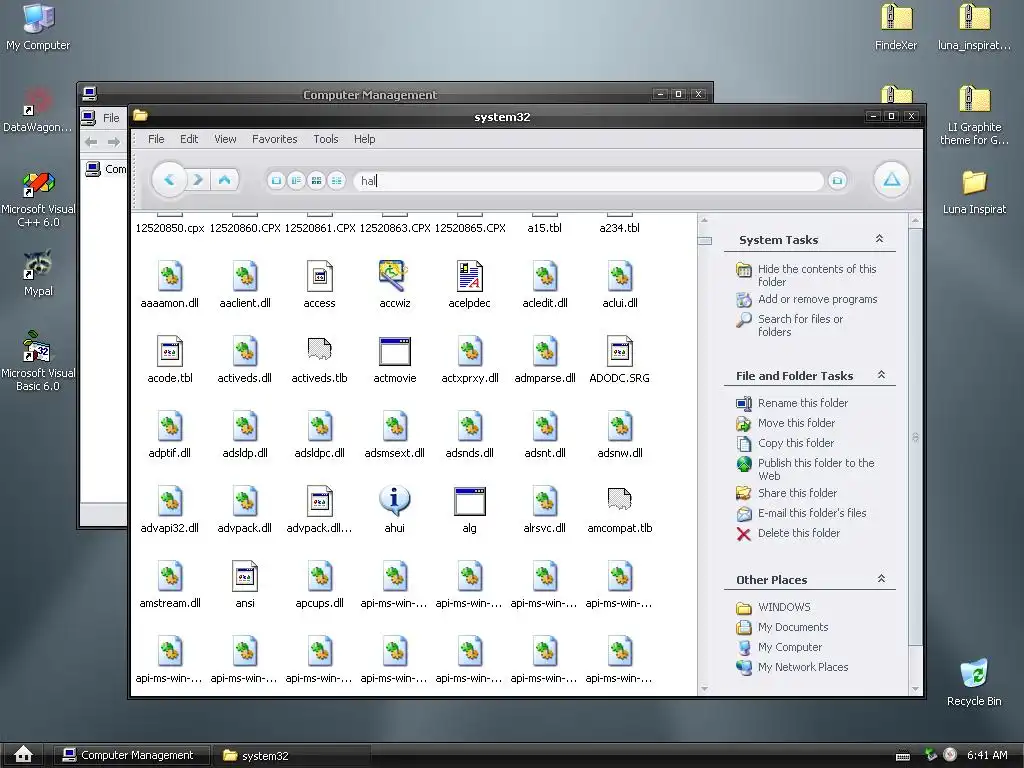Select the activeds.tlb file icon

click(319, 349)
